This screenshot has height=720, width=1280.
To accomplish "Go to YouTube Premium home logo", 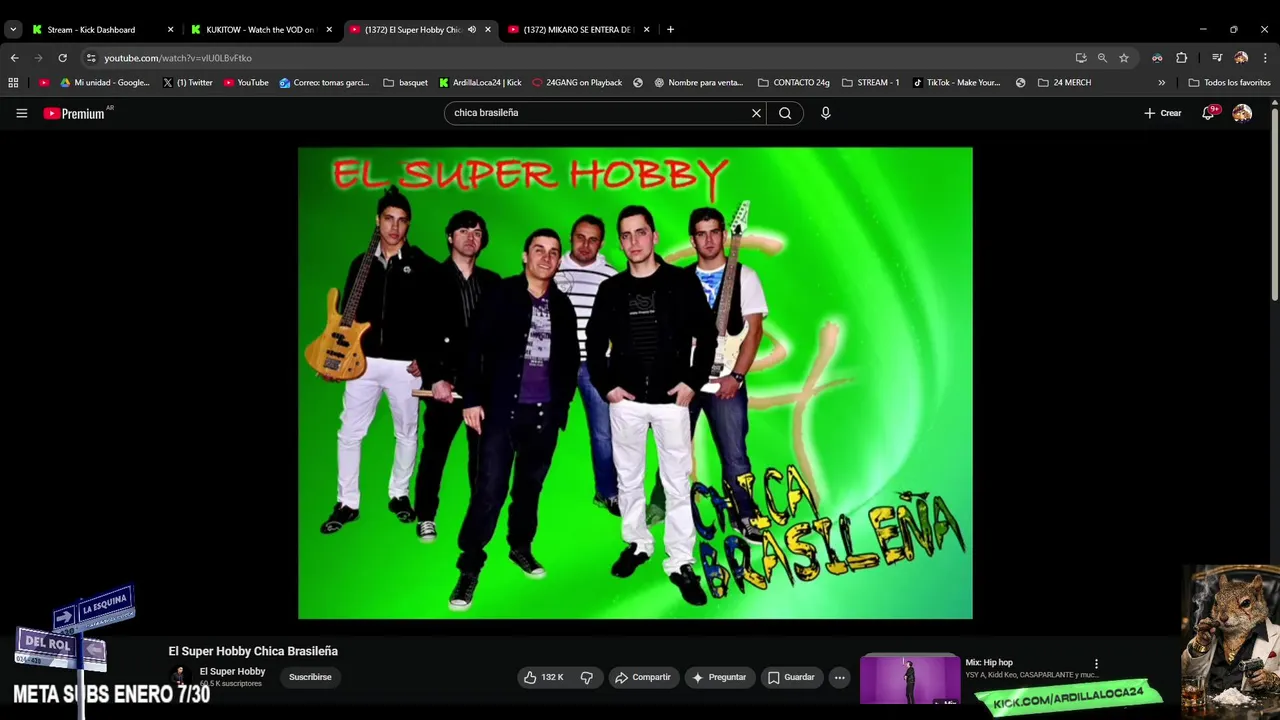I will (x=74, y=113).
